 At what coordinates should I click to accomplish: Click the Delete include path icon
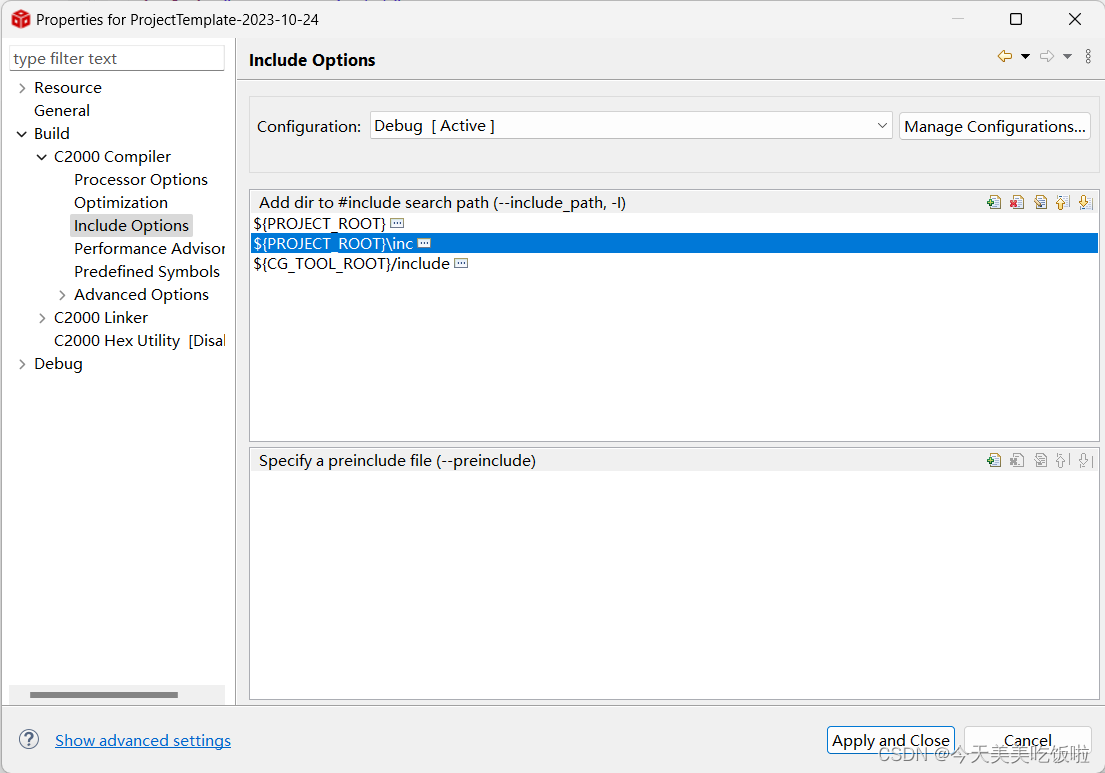tap(1017, 203)
